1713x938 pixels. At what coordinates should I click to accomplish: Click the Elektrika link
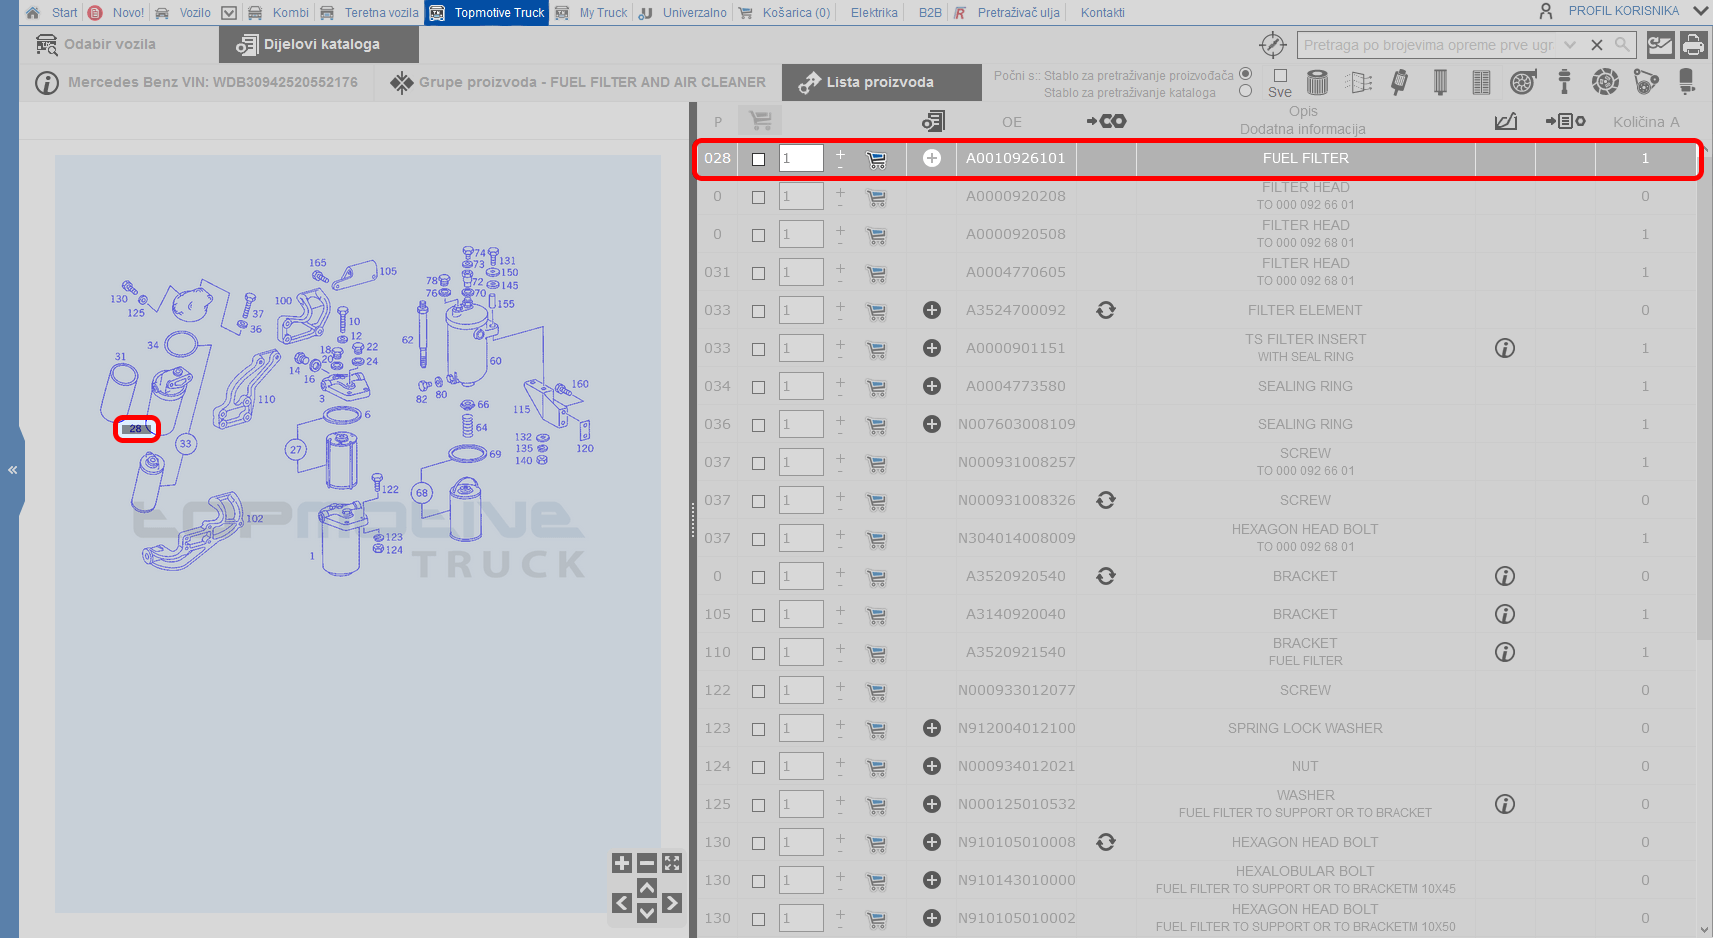874,13
